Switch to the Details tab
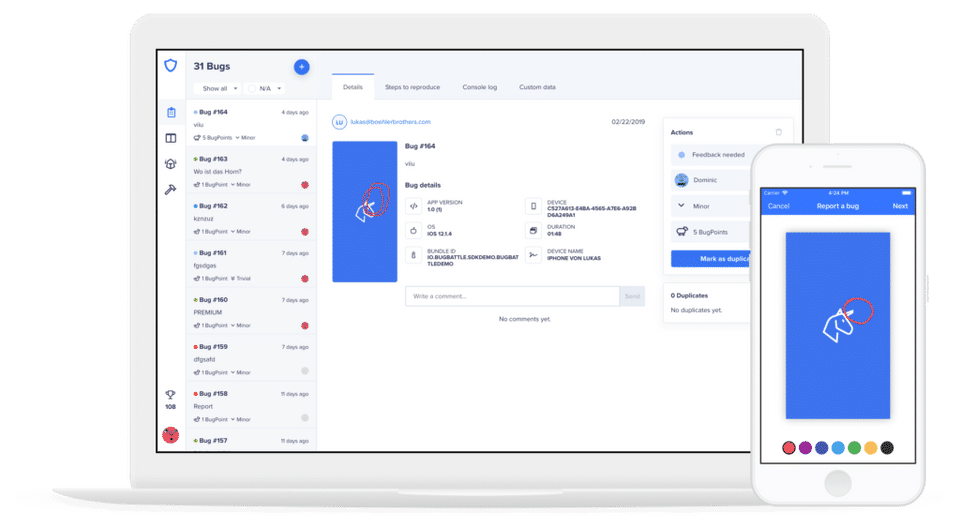Viewport: 960px width, 530px height. (353, 87)
